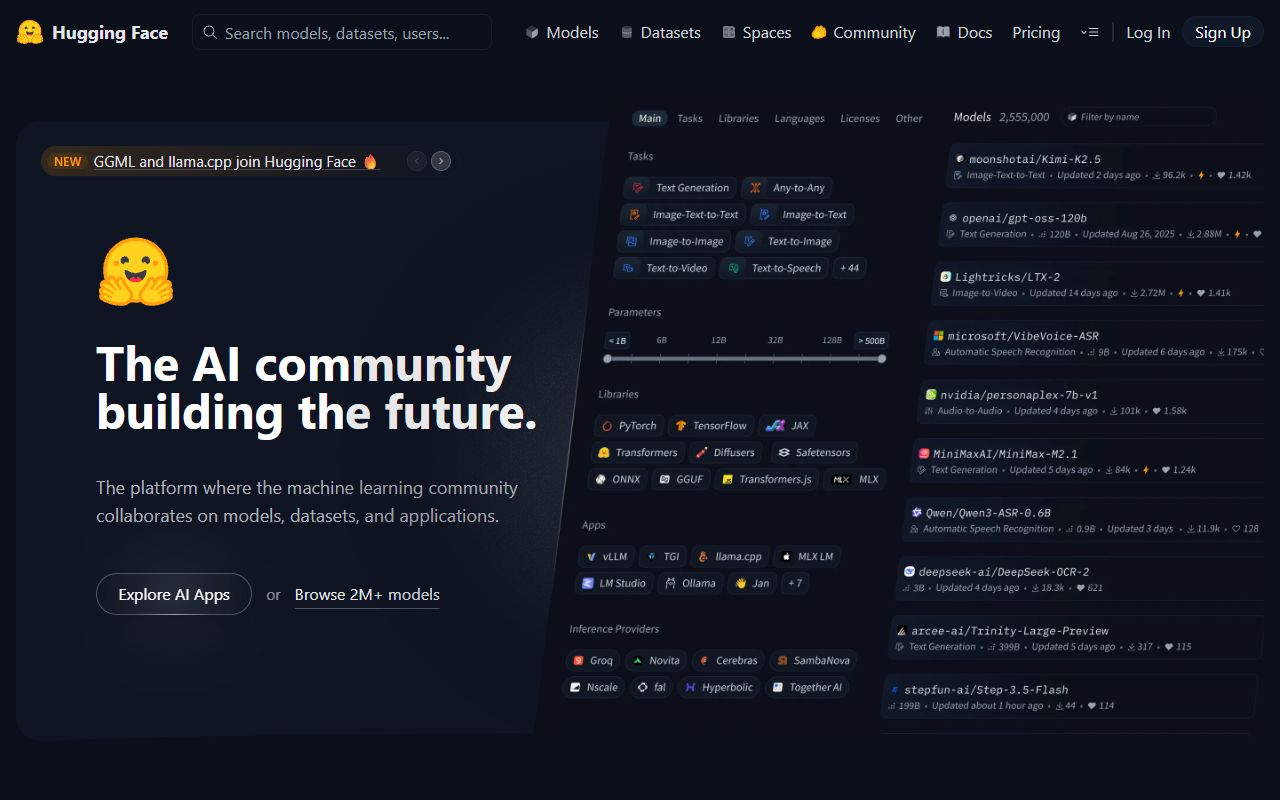Switch to the Libraries filter tab

click(x=738, y=118)
